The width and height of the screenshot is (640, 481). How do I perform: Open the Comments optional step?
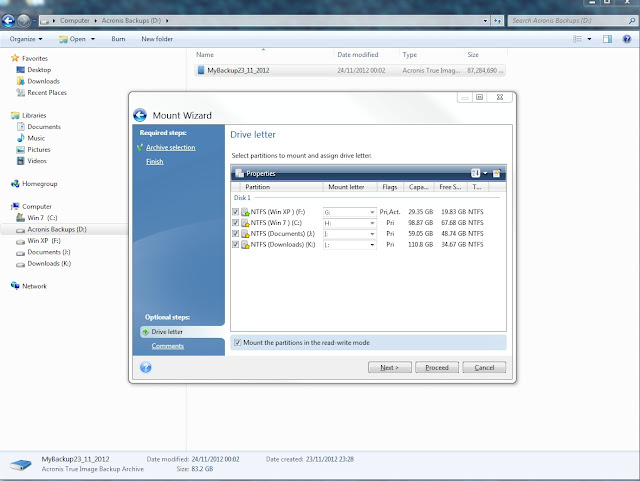[x=168, y=346]
